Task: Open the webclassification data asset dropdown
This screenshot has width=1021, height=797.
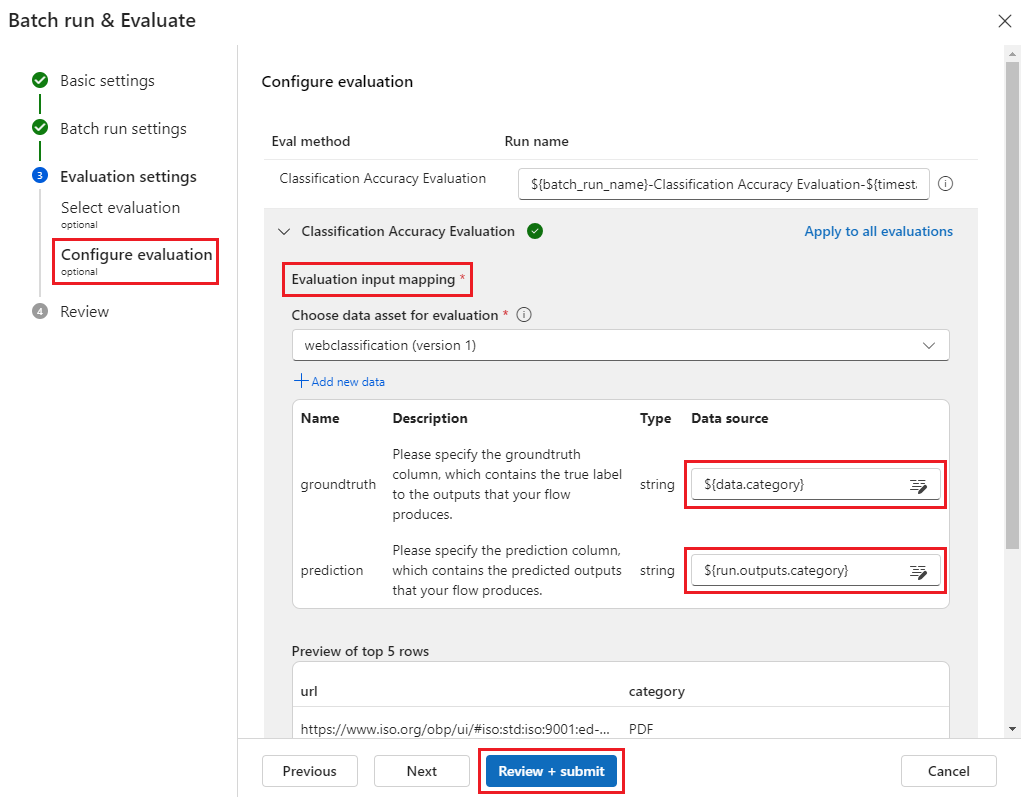Action: 620,345
